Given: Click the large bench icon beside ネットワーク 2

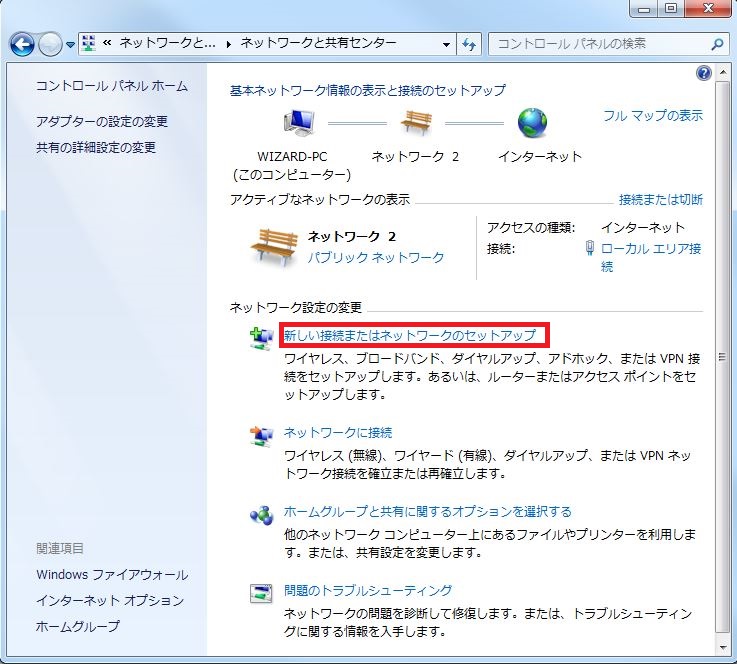Looking at the screenshot, I should click(x=272, y=243).
